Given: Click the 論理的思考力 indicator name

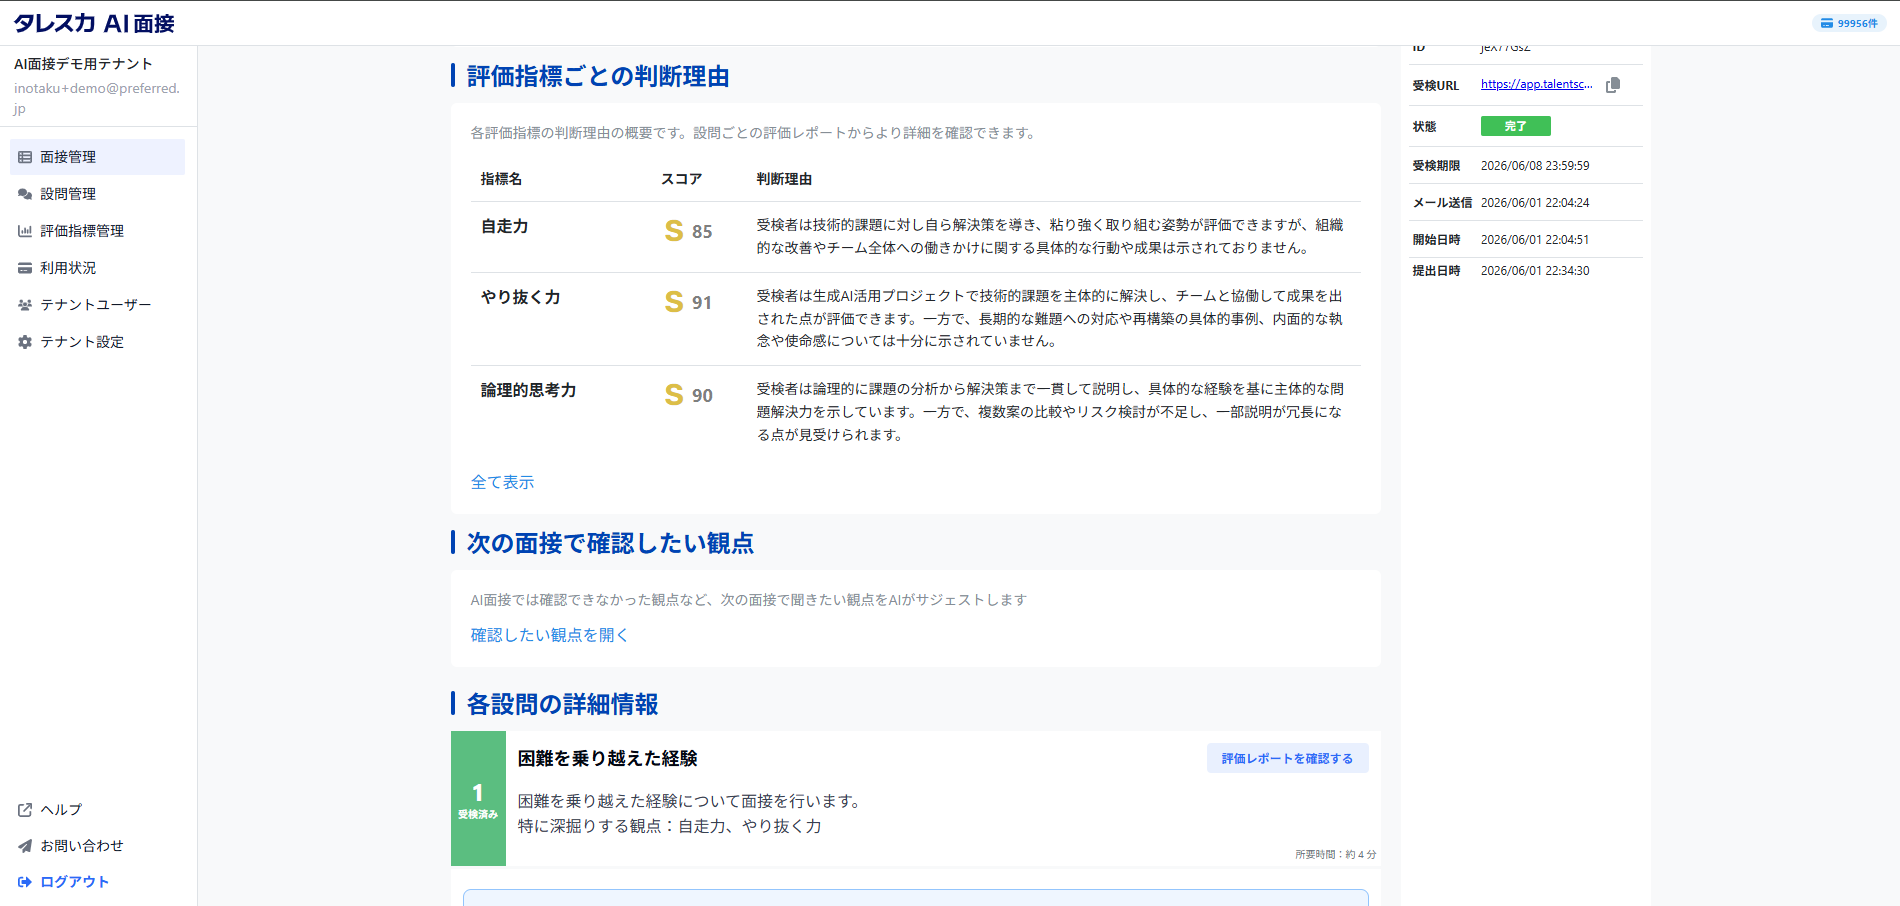Looking at the screenshot, I should point(529,390).
